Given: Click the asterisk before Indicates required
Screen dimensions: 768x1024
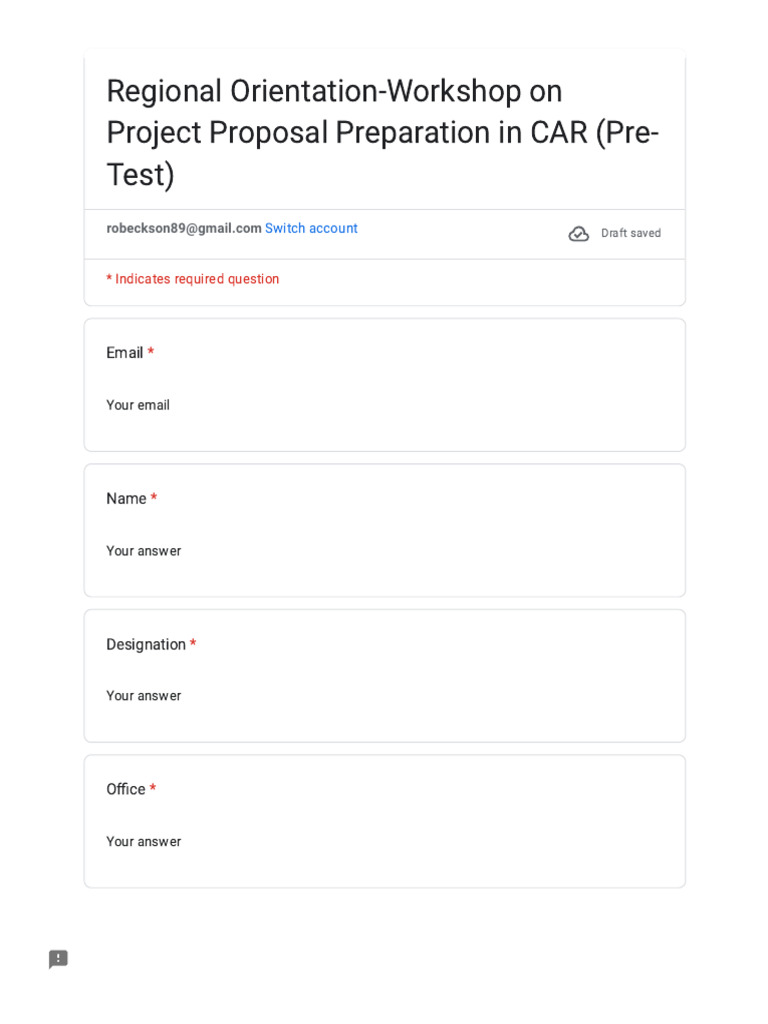Looking at the screenshot, I should (x=109, y=278).
